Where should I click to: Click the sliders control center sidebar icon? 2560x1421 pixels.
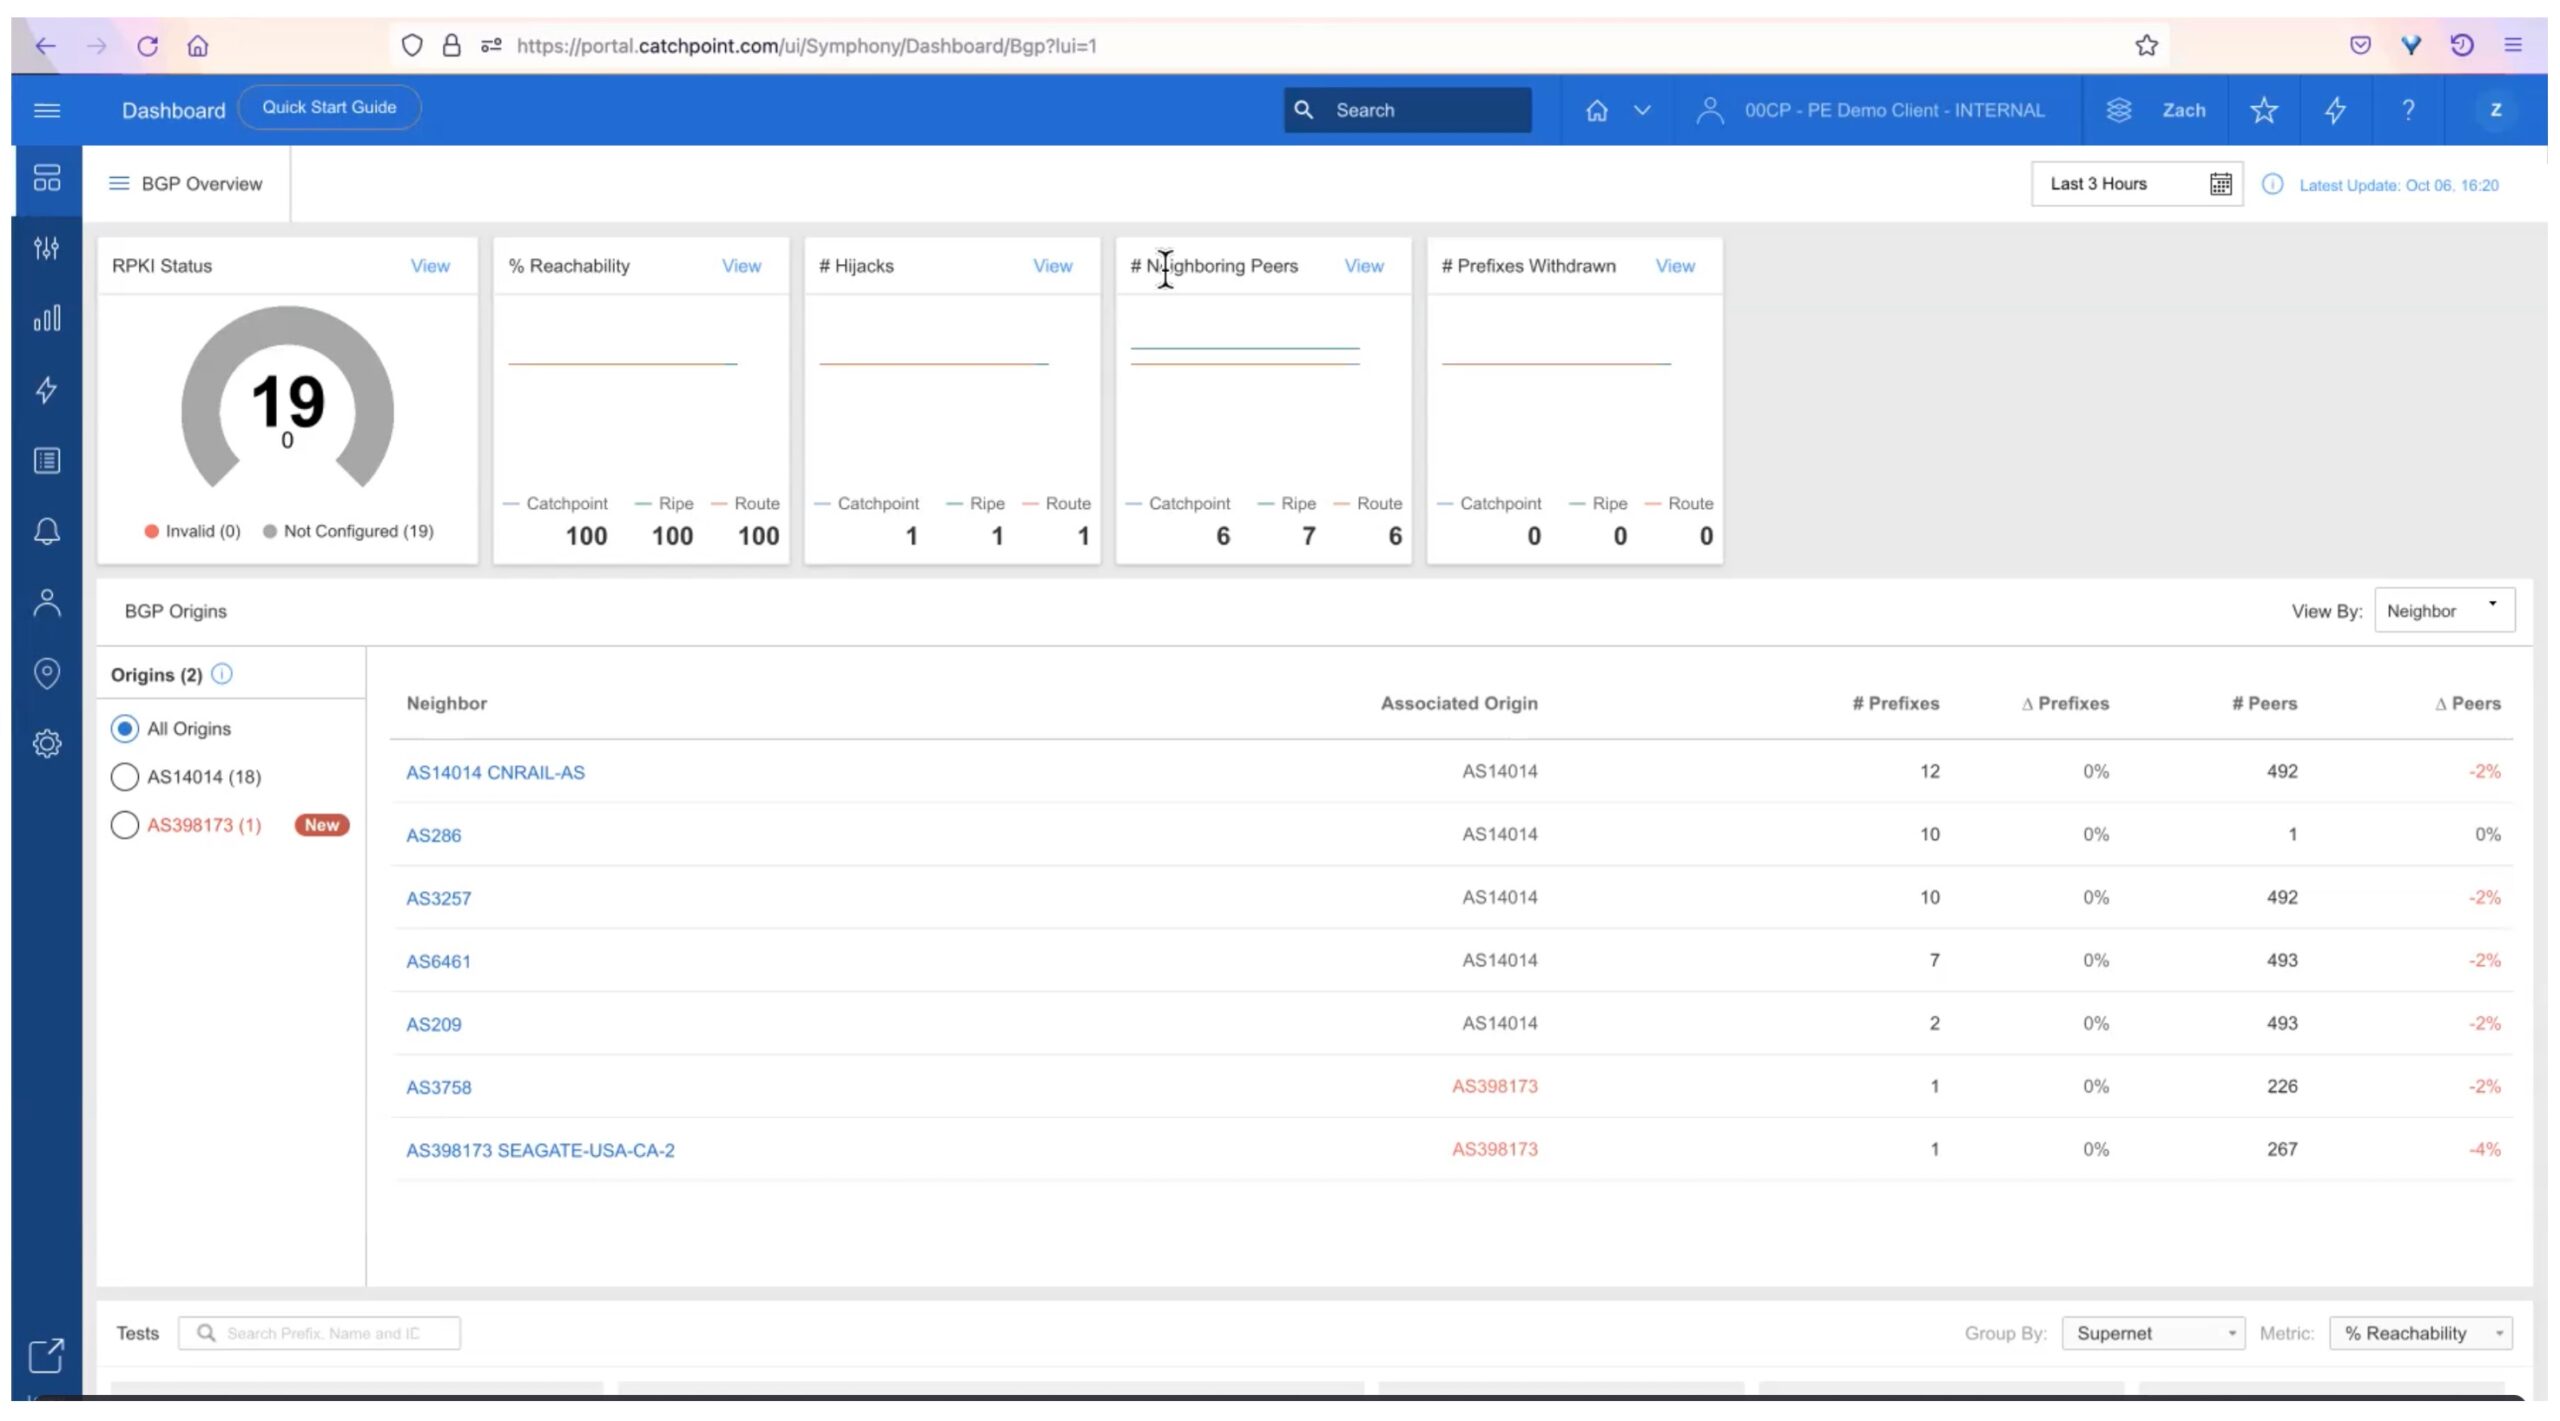[x=47, y=248]
